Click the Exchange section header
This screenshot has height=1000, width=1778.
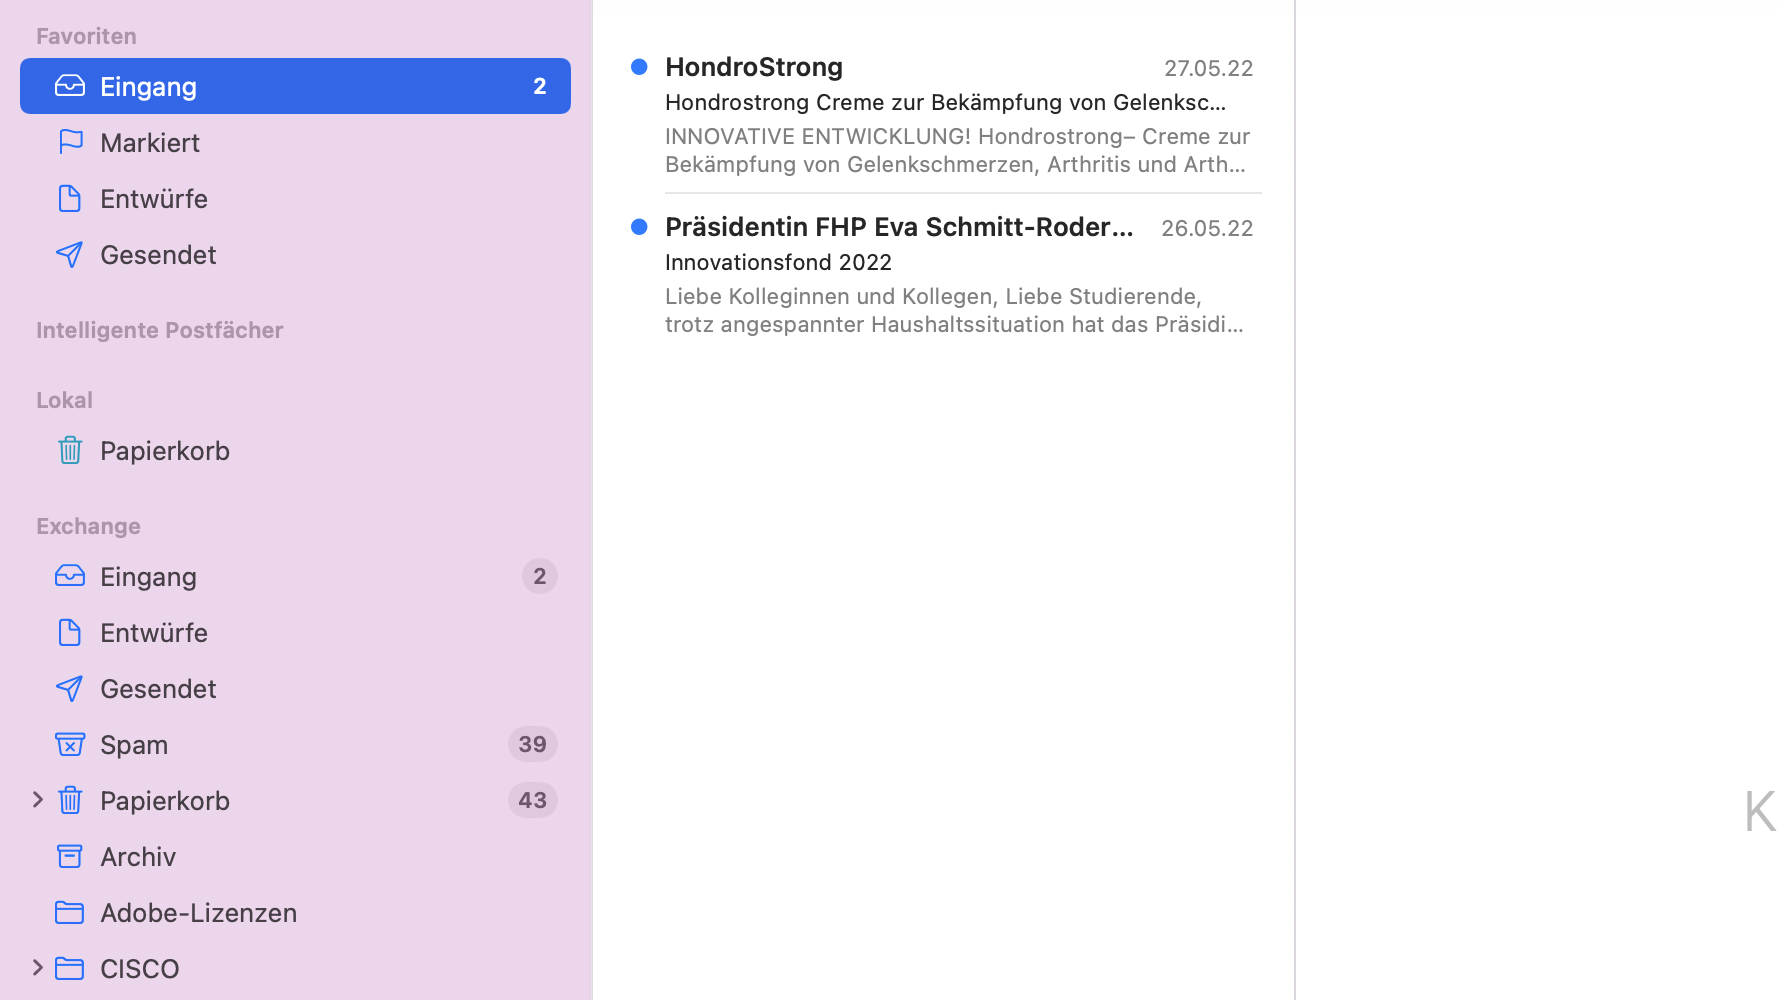(x=89, y=526)
